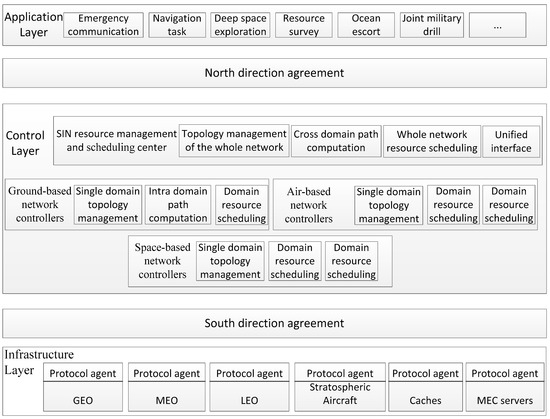Image resolution: width=550 pixels, height=419 pixels.
Task: Select the Stratospheric Aircraft protocol agent box
Action: pyautogui.click(x=340, y=387)
